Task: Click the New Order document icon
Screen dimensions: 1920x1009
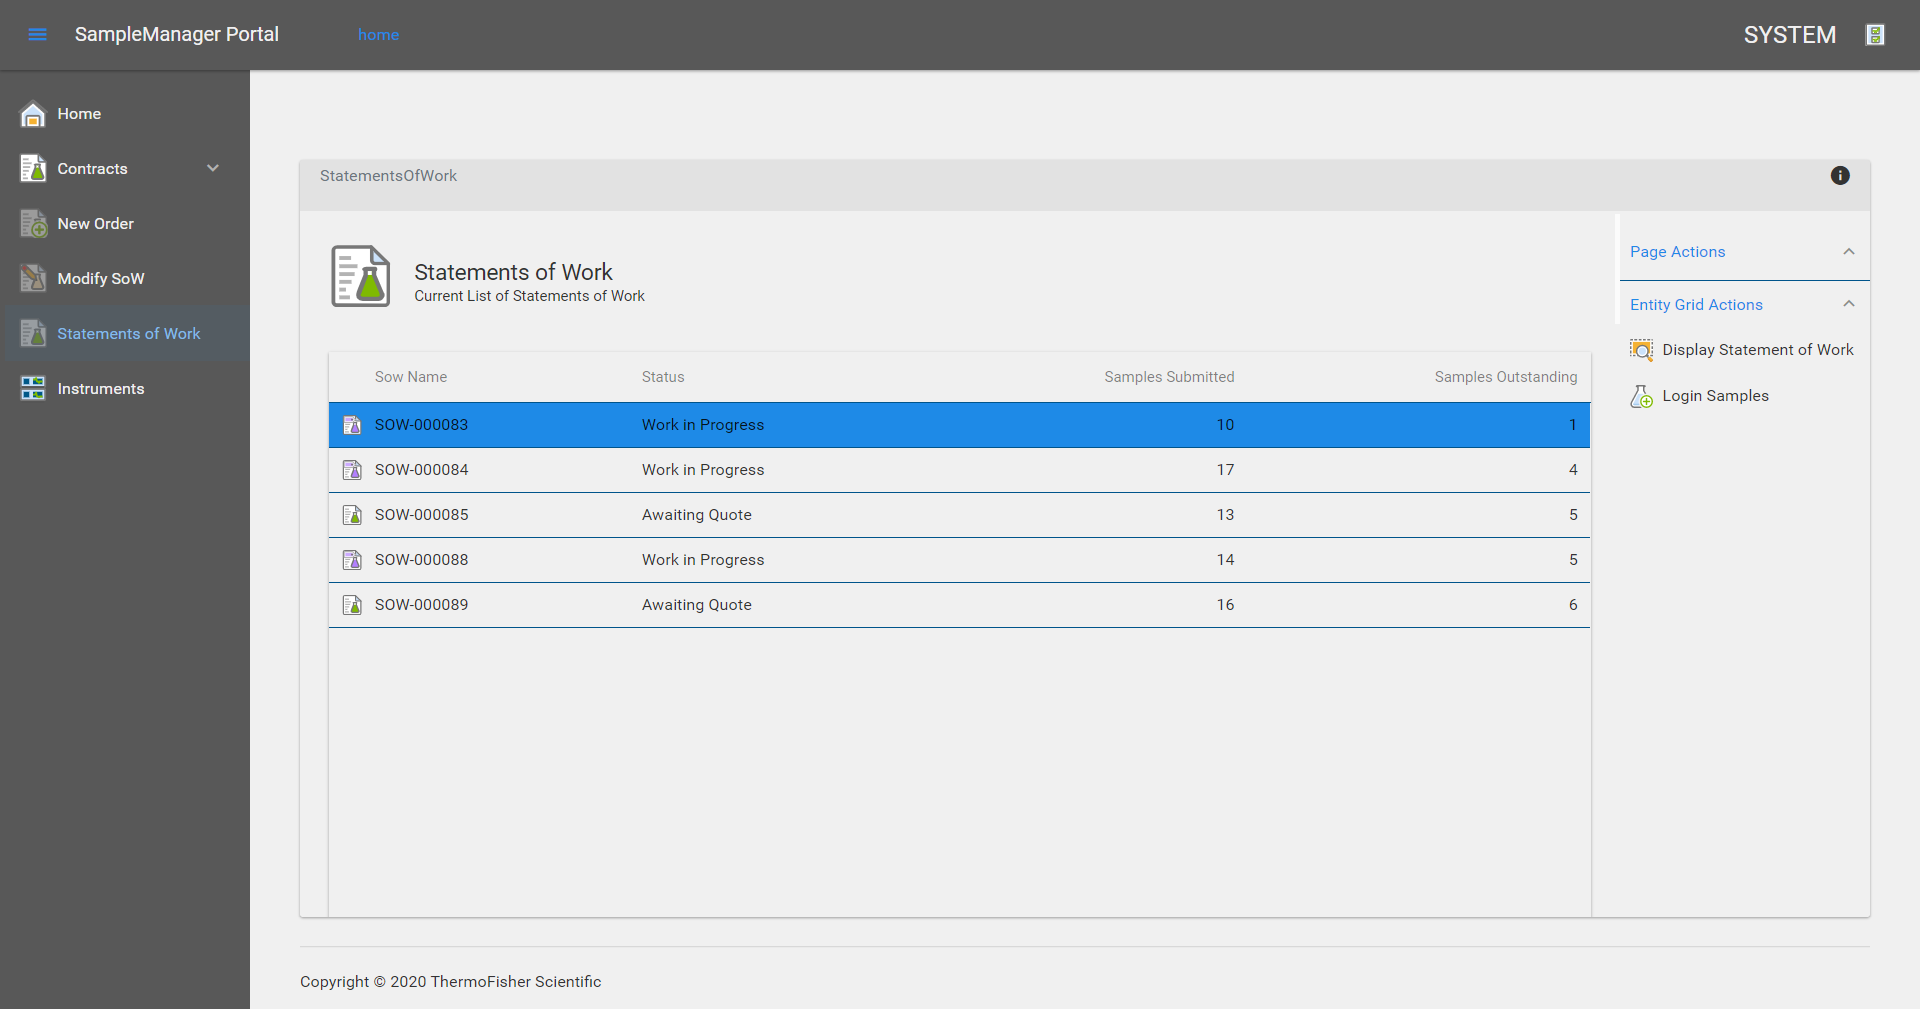Action: click(x=33, y=224)
